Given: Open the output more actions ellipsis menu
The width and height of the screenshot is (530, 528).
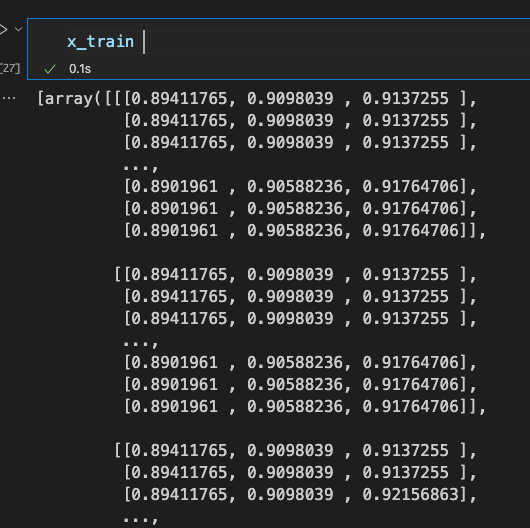Looking at the screenshot, I should coord(9,98).
